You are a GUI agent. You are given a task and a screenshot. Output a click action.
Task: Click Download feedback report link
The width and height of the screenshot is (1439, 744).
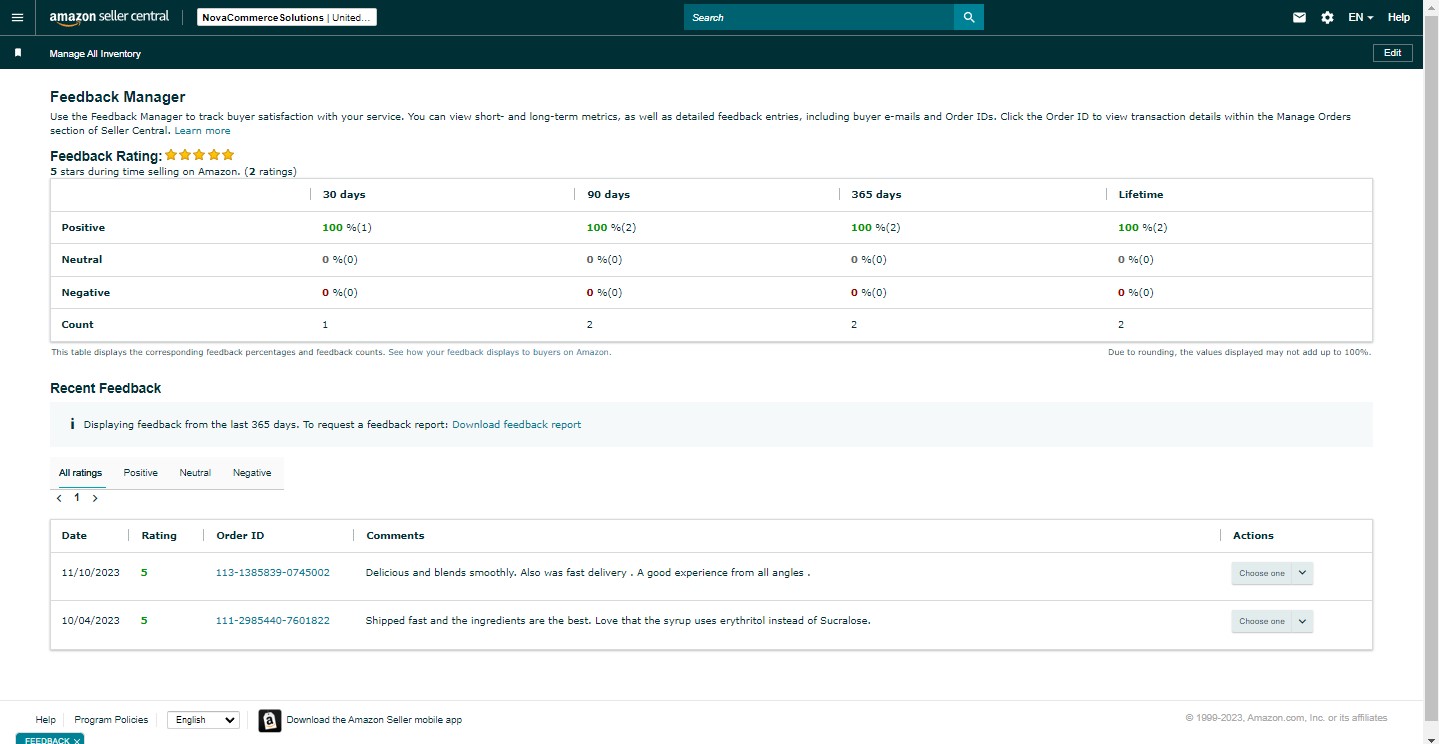516,424
